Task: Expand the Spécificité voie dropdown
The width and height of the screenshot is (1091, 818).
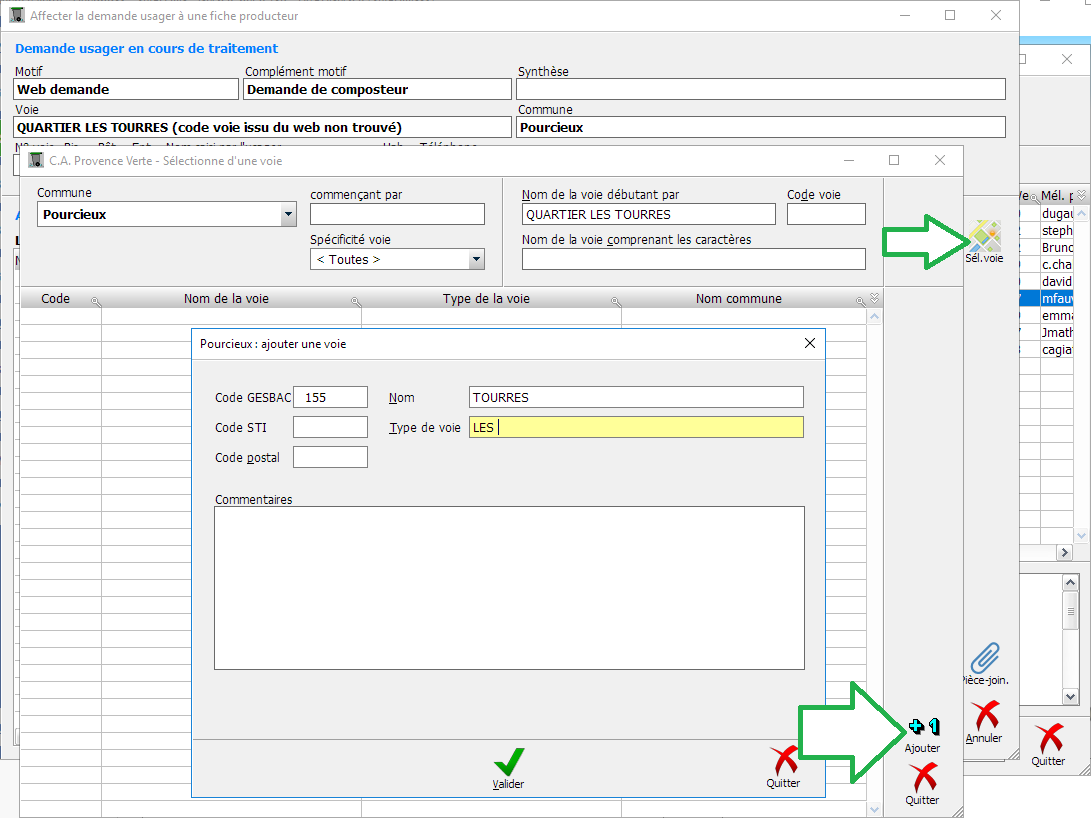Action: (476, 260)
